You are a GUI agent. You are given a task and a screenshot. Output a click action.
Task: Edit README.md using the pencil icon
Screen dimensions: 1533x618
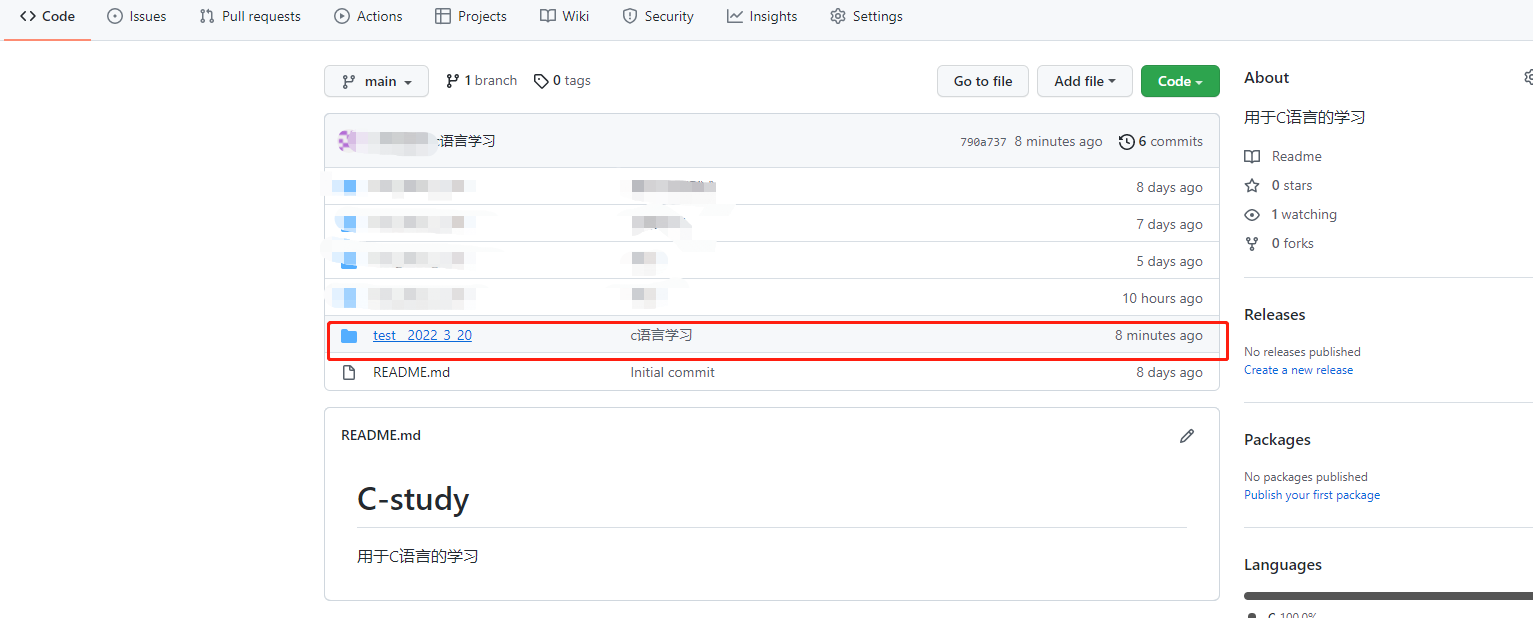pos(1187,435)
